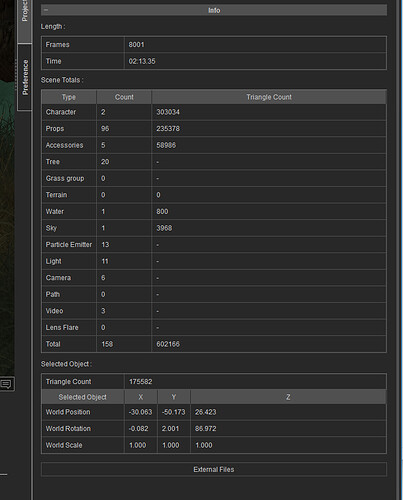Select the Particle Emitter row
This screenshot has width=403, height=500.
214,245
